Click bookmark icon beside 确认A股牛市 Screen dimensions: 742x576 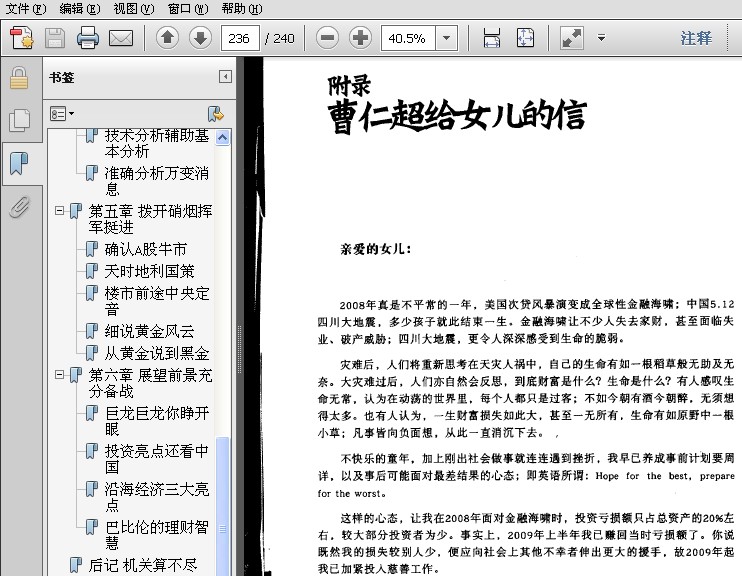click(91, 249)
